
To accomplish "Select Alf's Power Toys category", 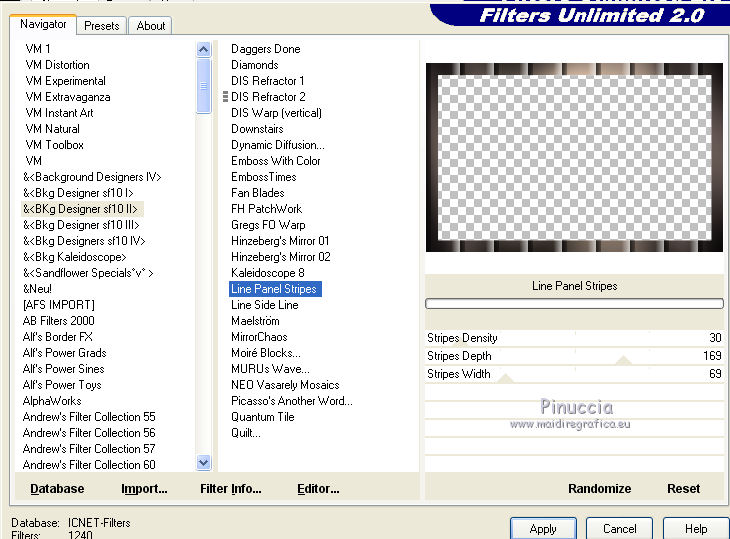I will (x=62, y=385).
